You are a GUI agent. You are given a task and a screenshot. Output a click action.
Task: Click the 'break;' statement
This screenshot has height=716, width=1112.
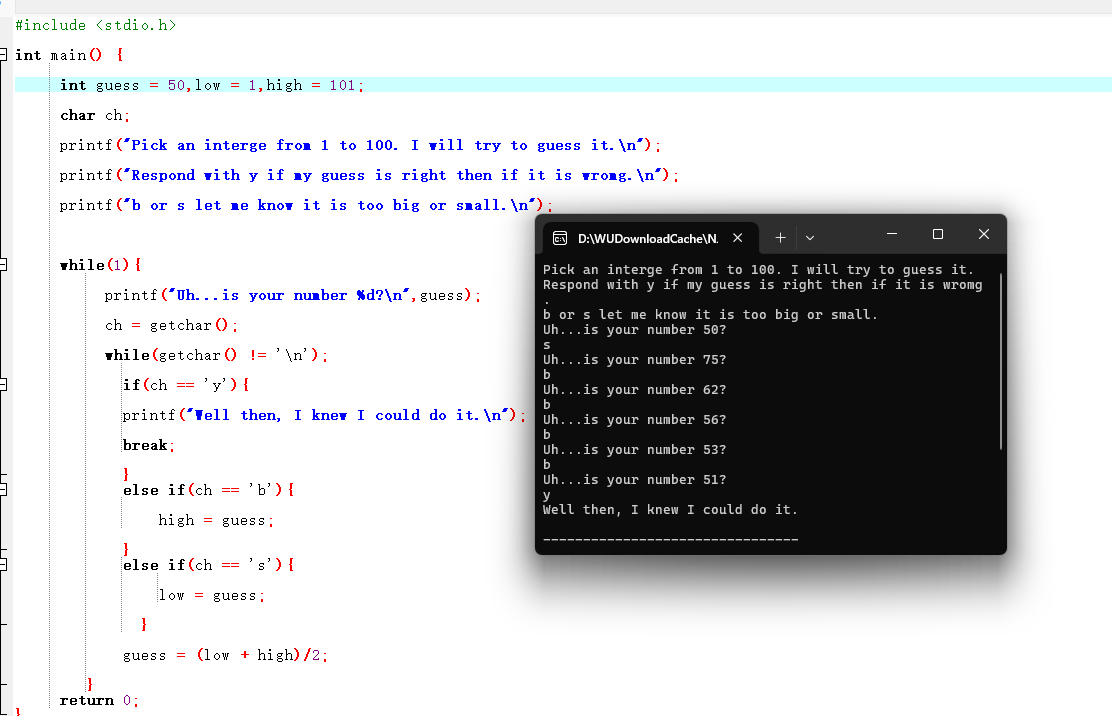pyautogui.click(x=148, y=445)
